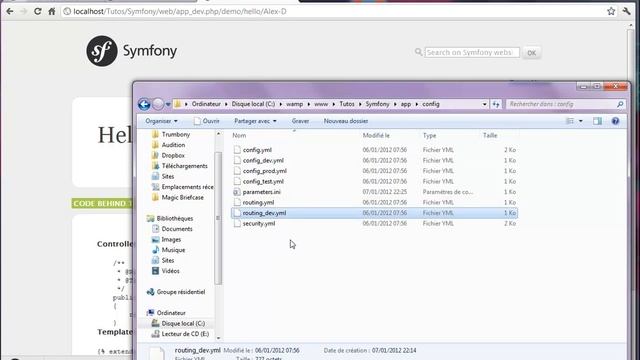640x360 pixels.
Task: Click Explorer's back navigation button
Action: coord(144,104)
